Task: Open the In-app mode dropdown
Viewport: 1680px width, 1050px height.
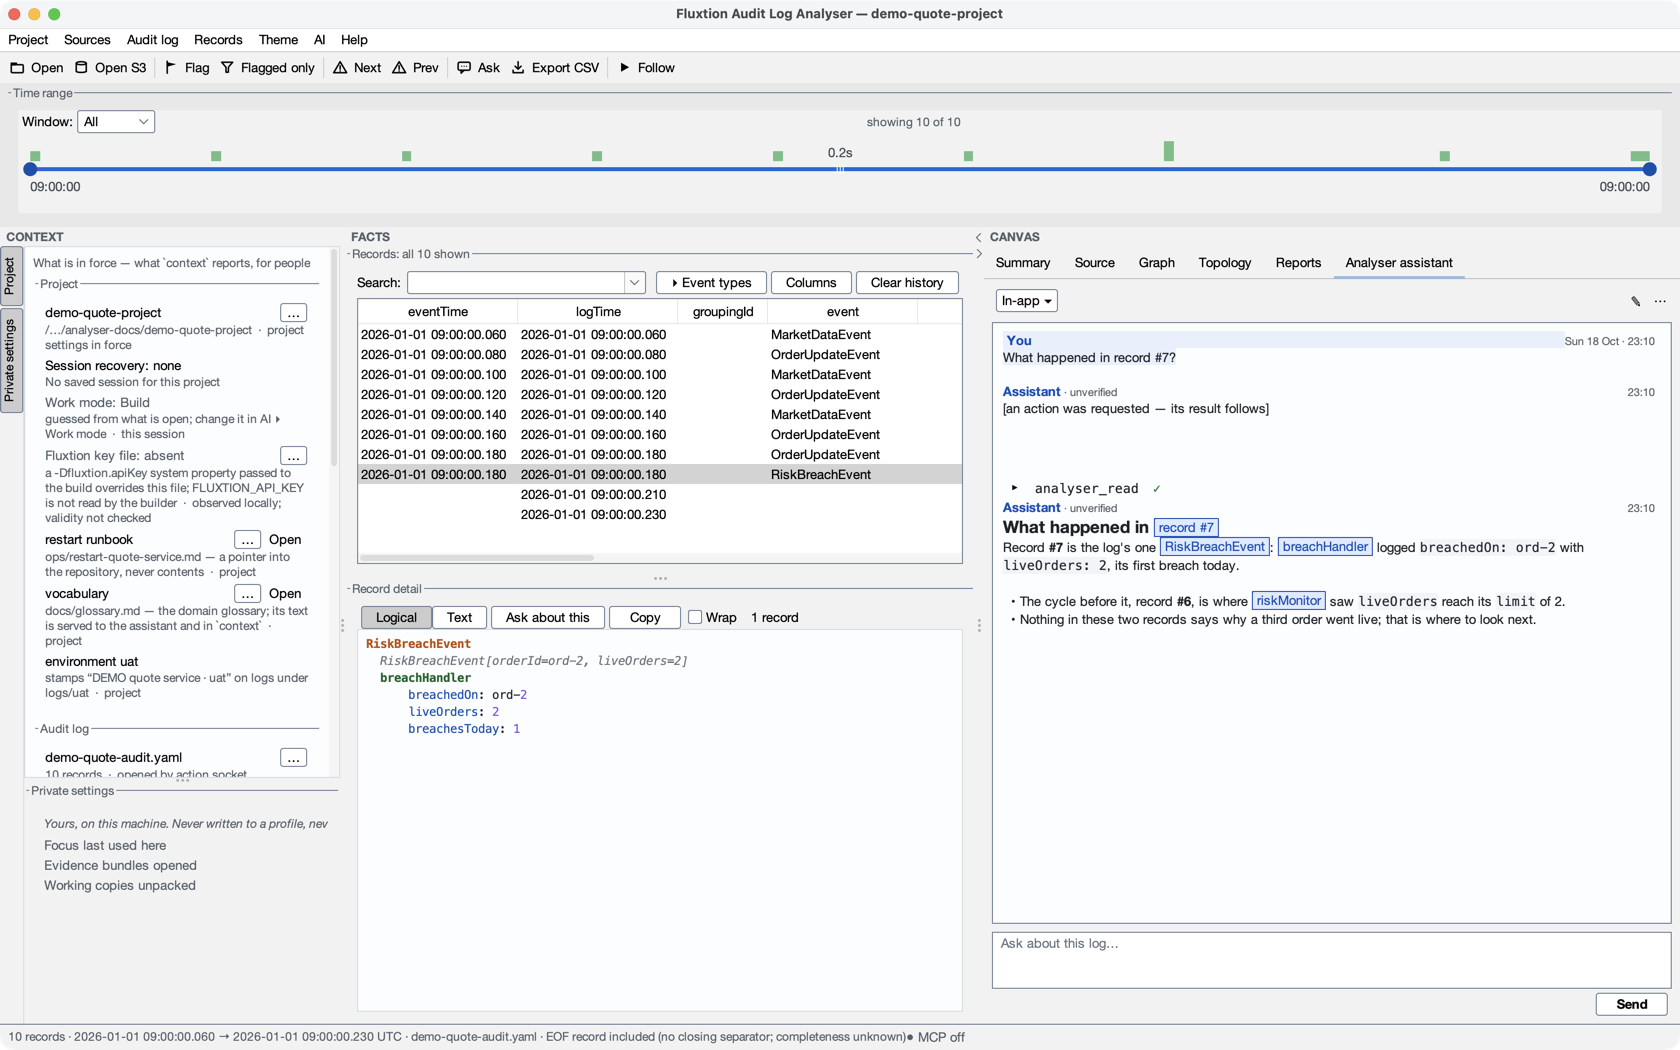Action: click(1027, 301)
